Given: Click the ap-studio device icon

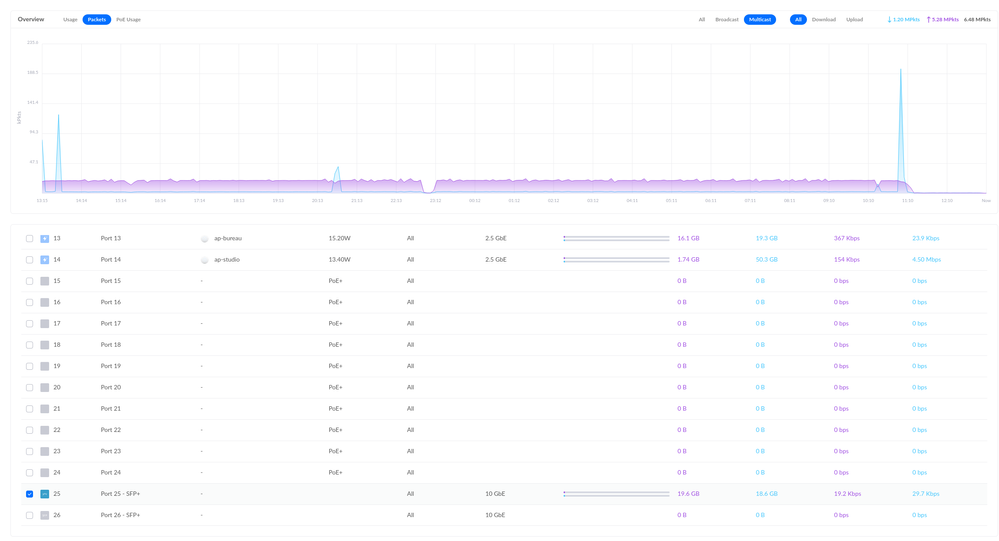Looking at the screenshot, I should (205, 260).
